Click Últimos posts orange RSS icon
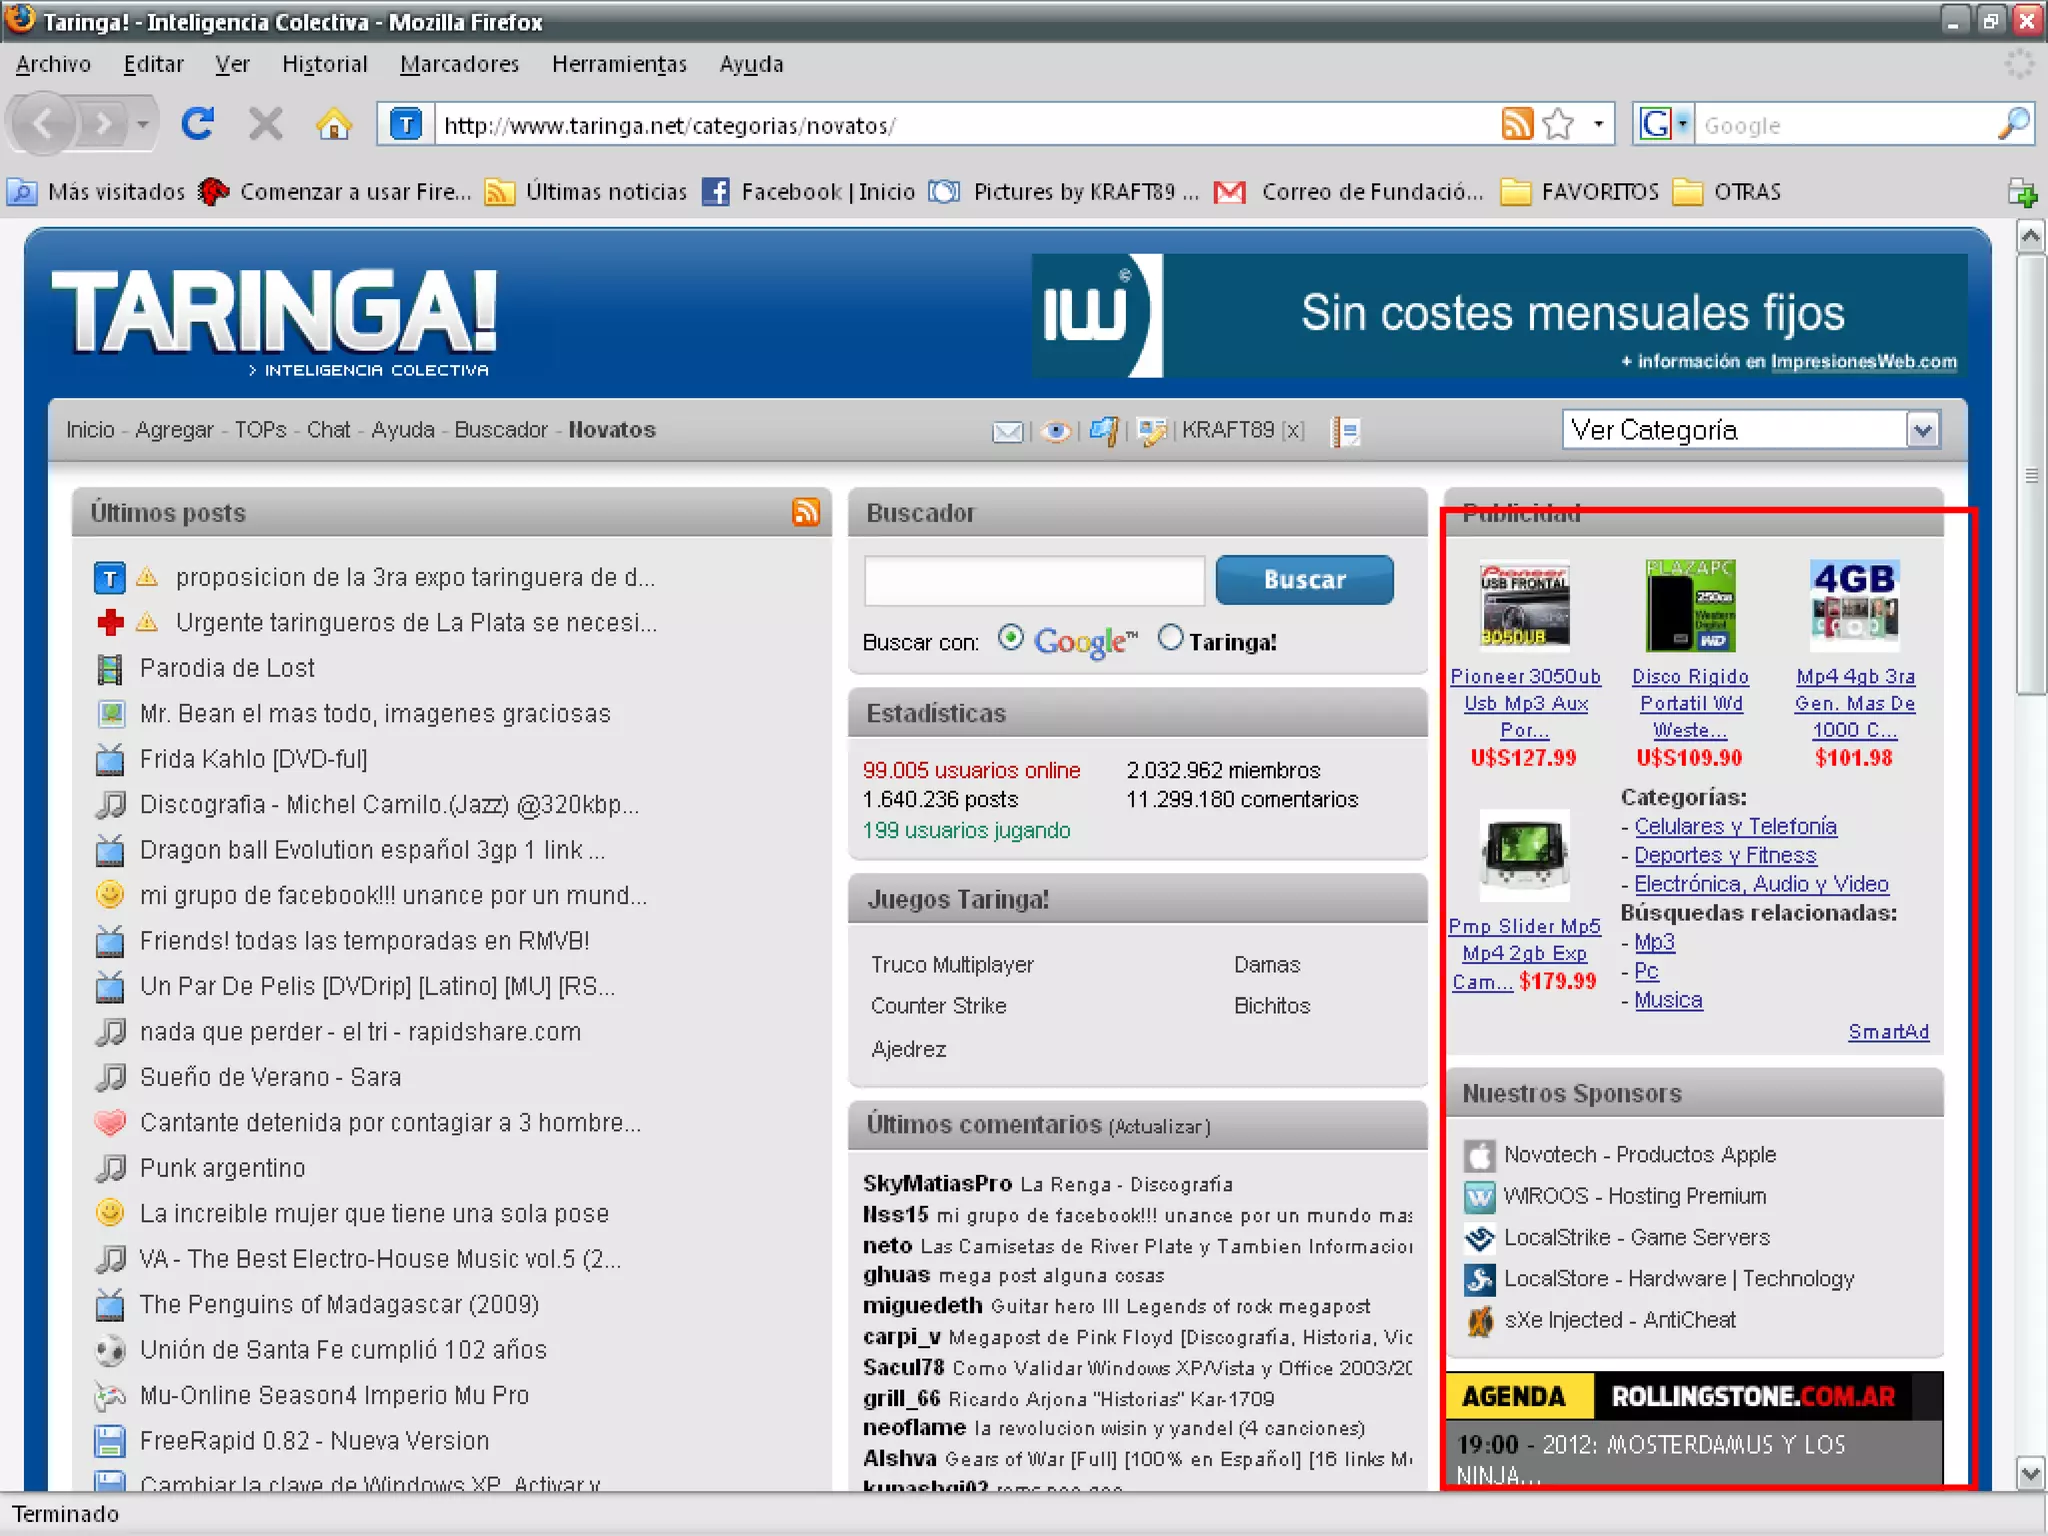 tap(805, 512)
